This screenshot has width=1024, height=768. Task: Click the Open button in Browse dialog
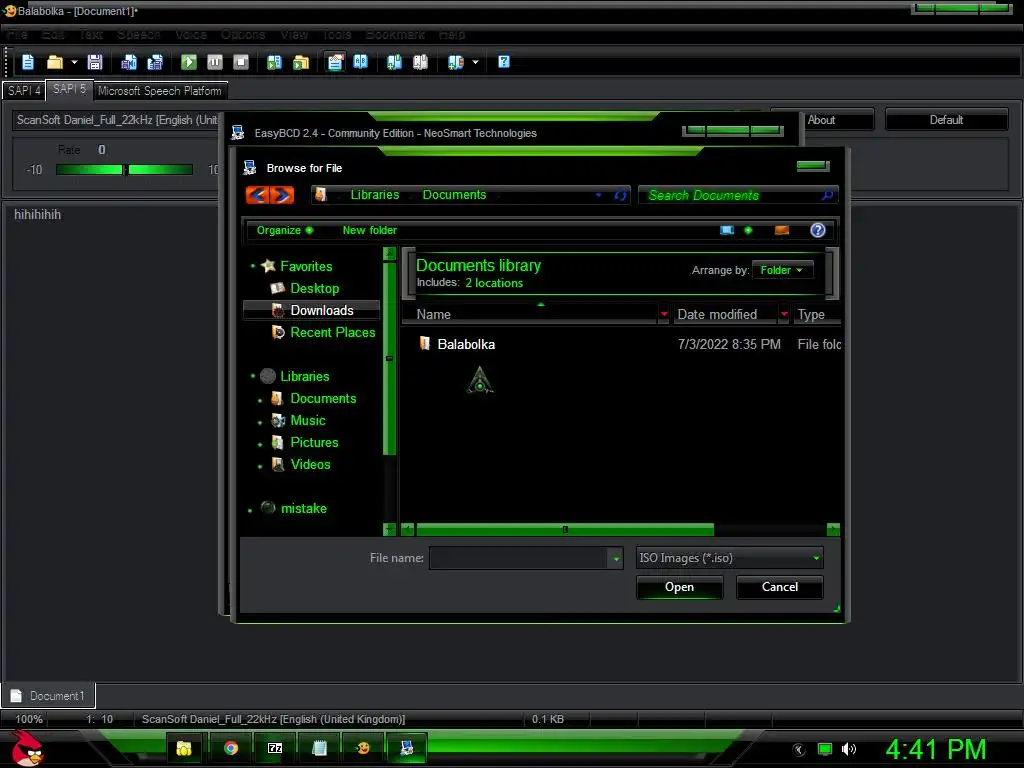[679, 587]
